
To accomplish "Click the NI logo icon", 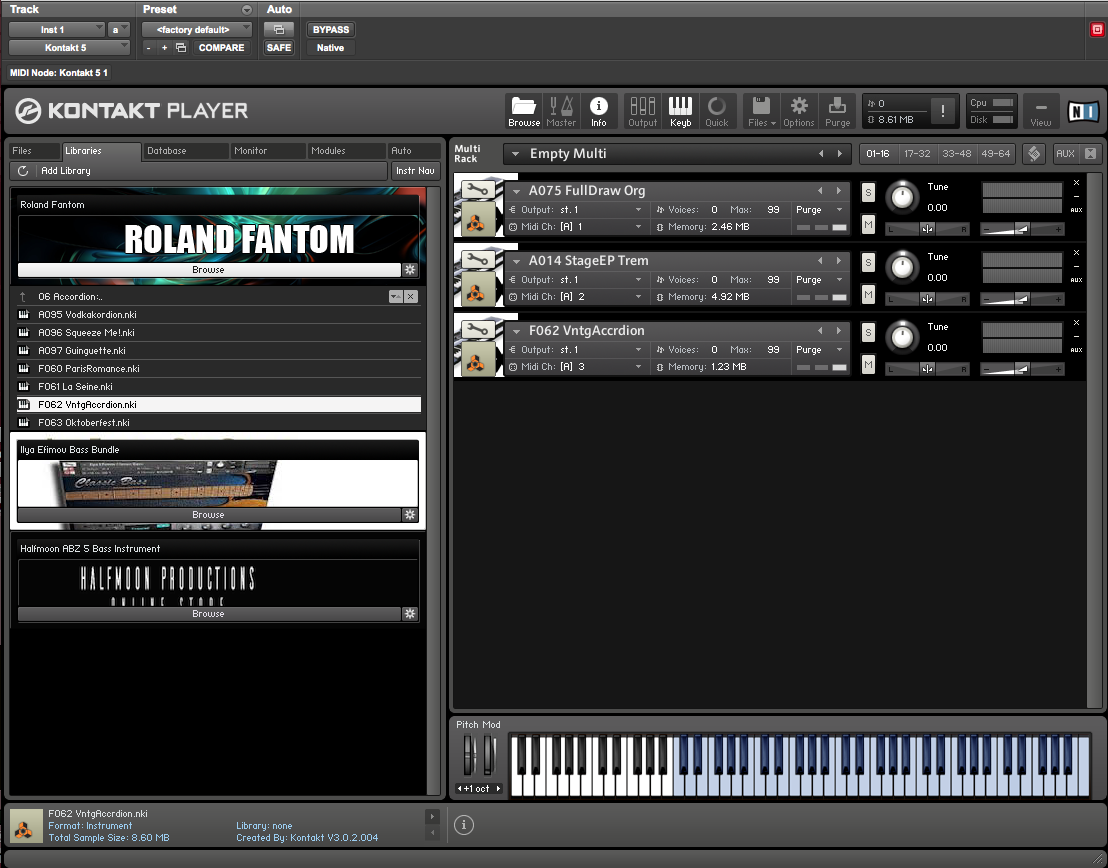I will [x=1083, y=112].
